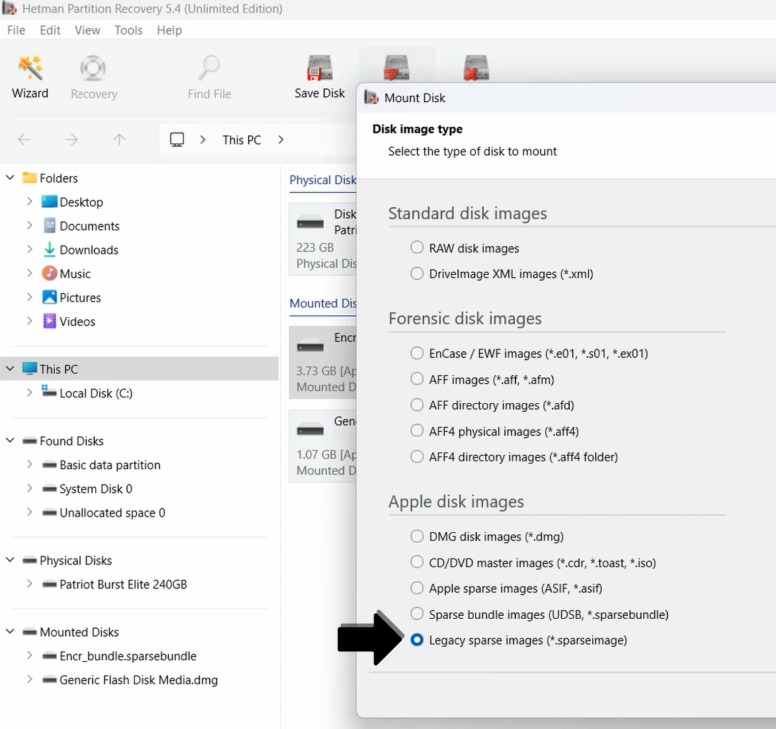Select AFF directory images (*.afd) option
This screenshot has height=729, width=776.
pos(417,405)
